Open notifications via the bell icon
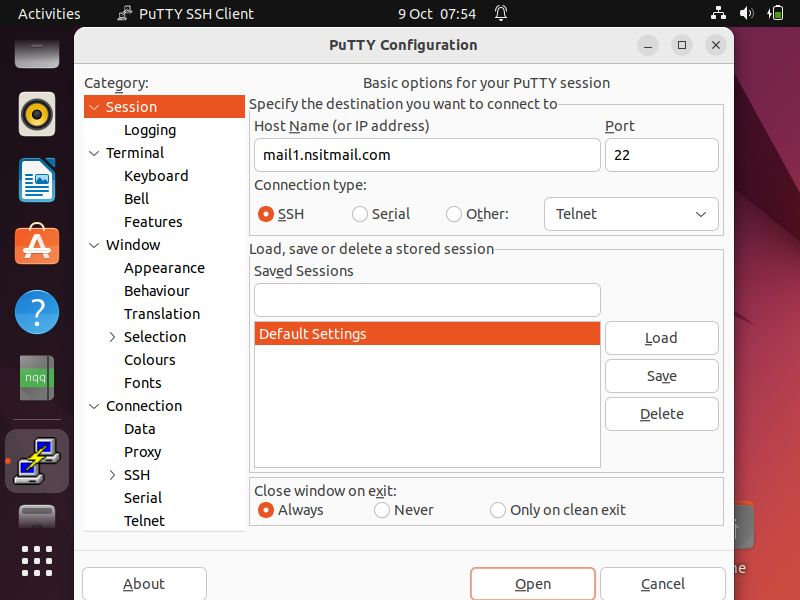Screen dimensions: 800x600 (x=499, y=14)
